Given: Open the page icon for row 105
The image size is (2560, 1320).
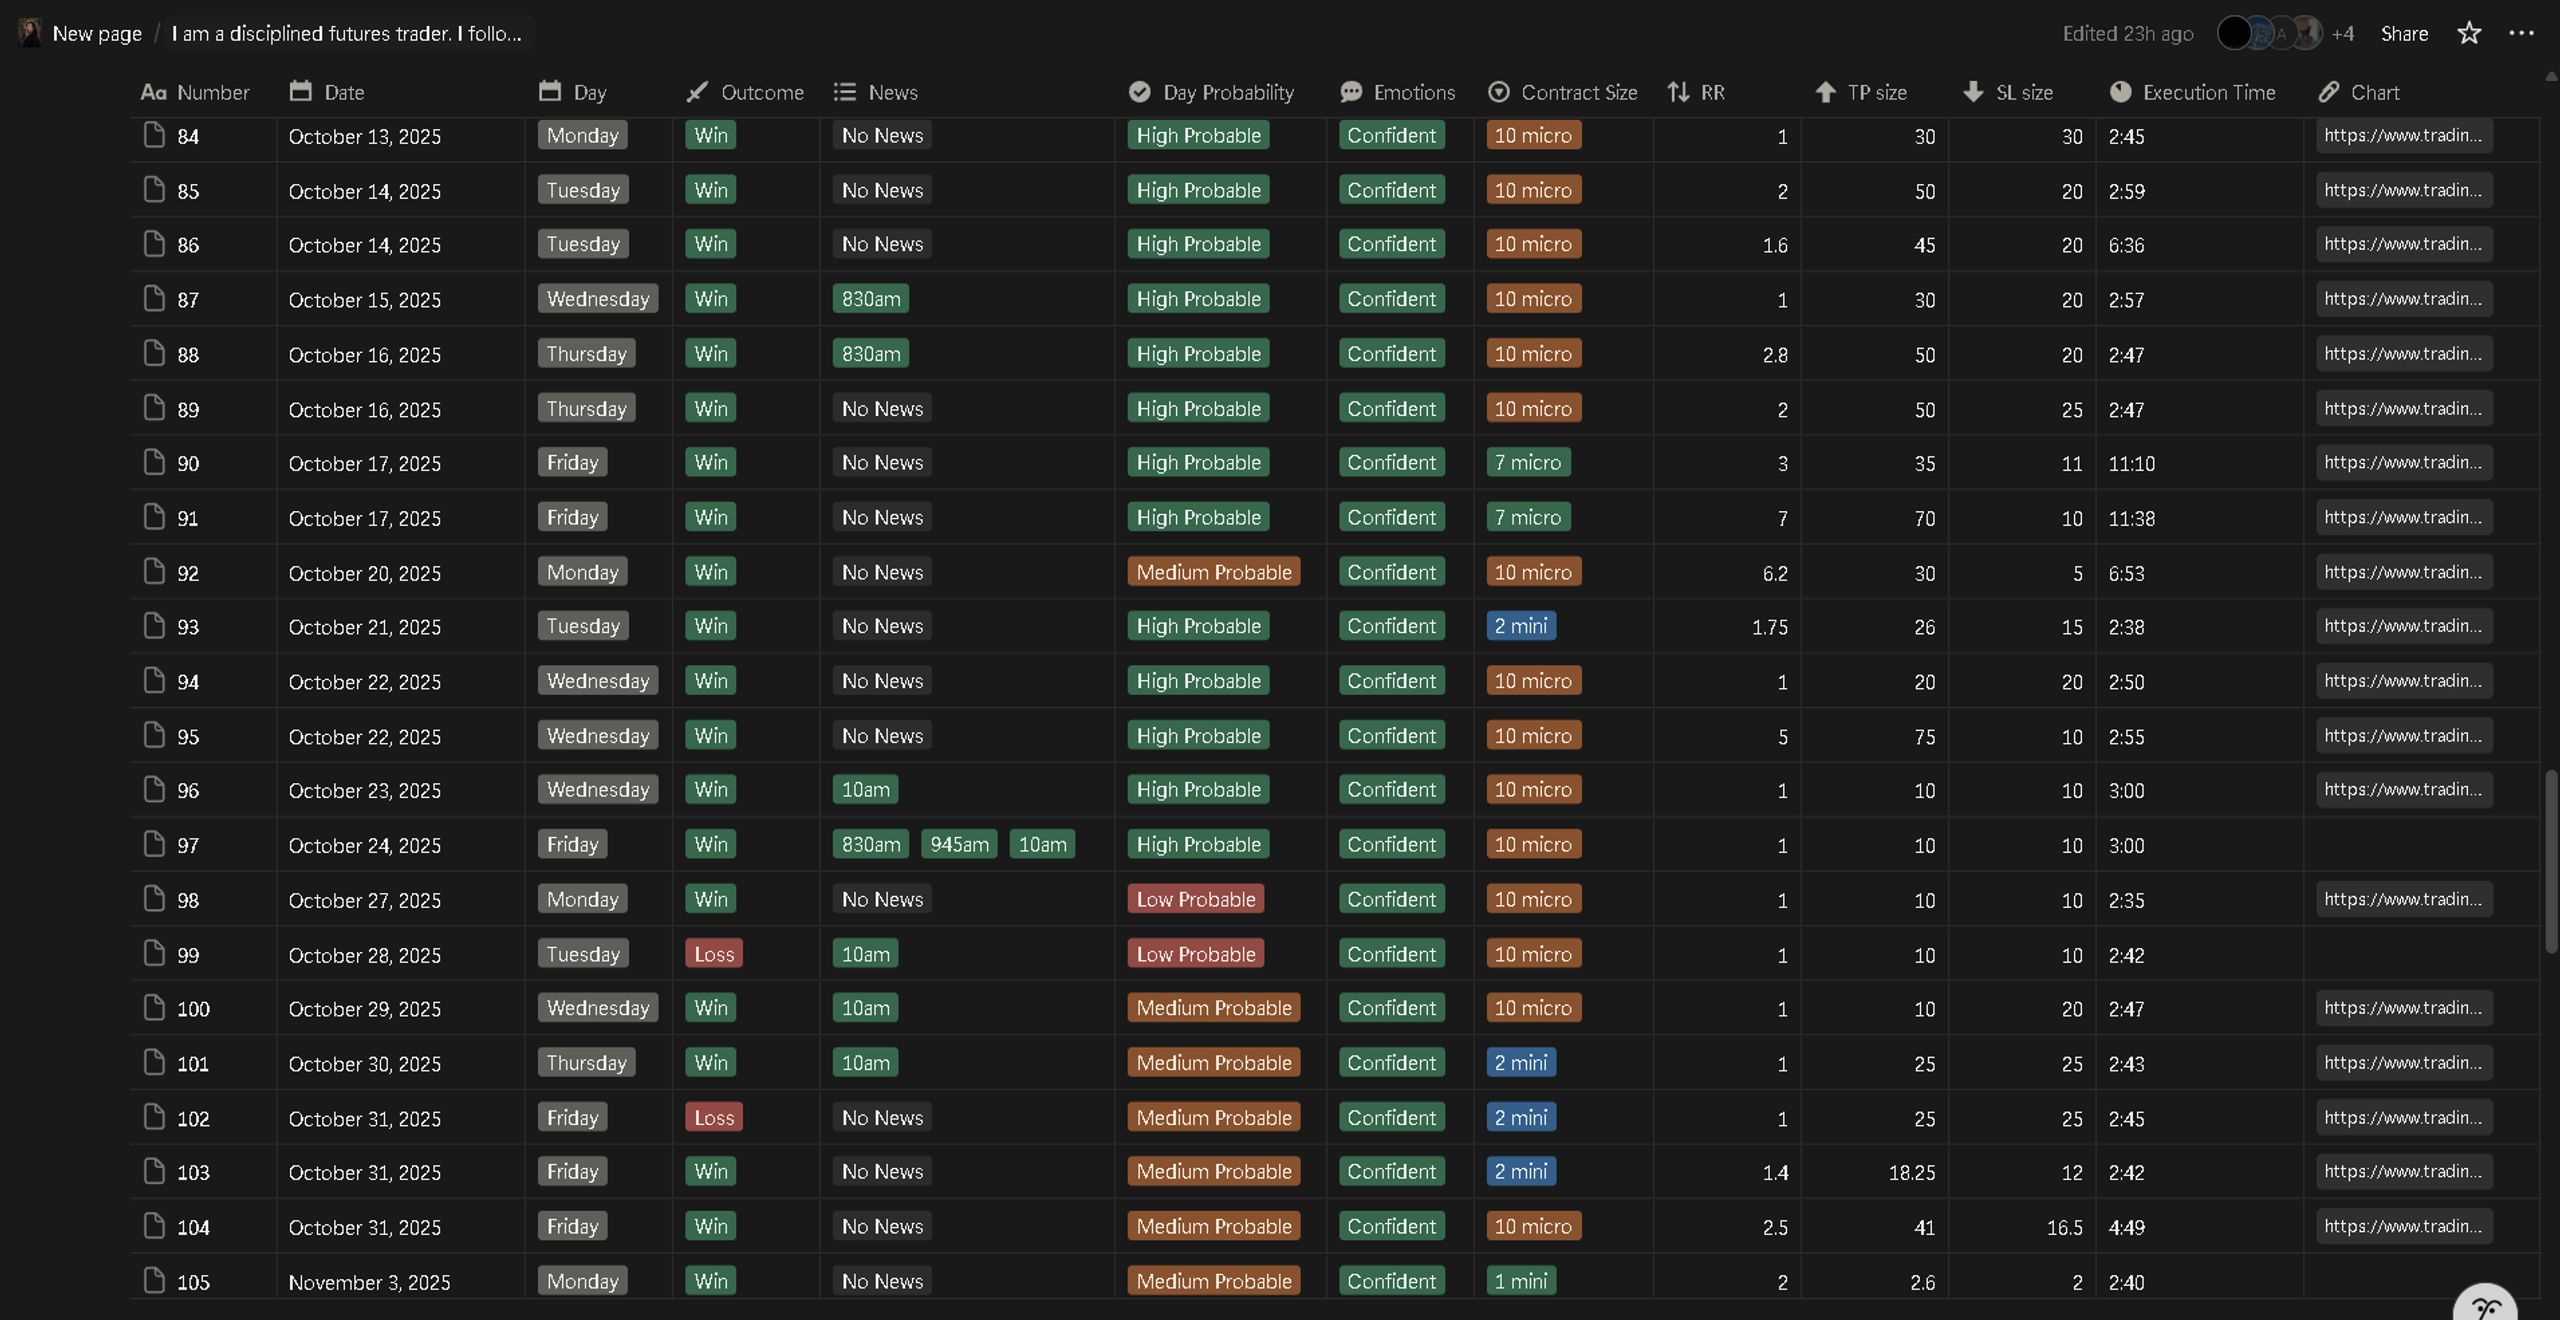Looking at the screenshot, I should coord(154,1281).
